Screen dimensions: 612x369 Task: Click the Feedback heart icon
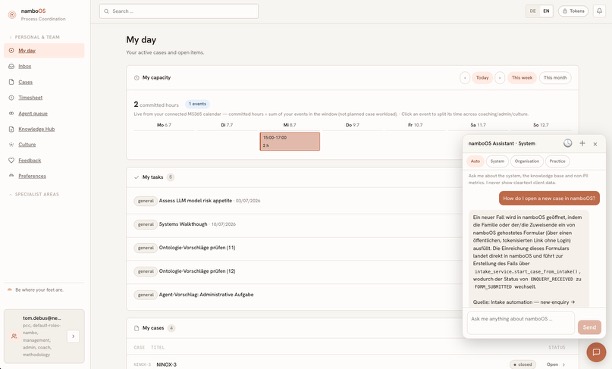[11, 160]
